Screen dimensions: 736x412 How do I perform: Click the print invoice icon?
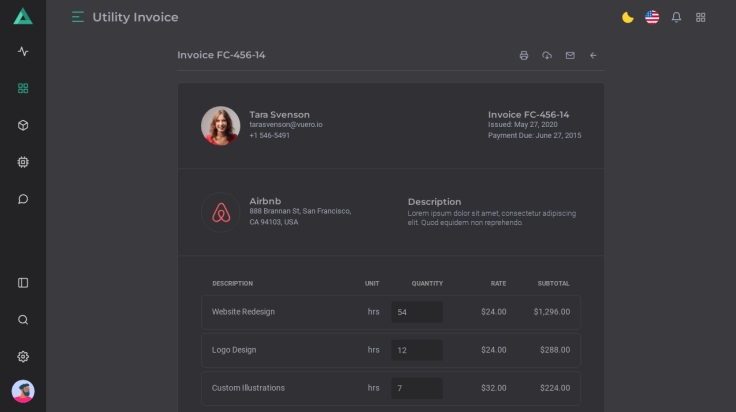(523, 56)
